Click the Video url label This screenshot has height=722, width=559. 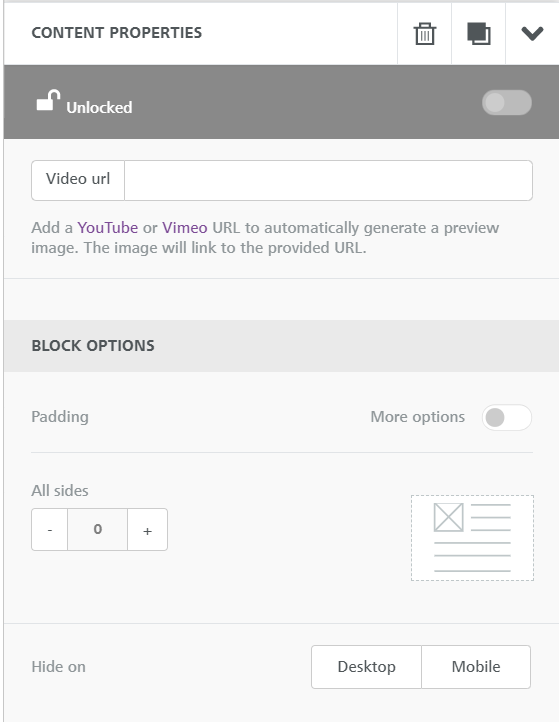78,179
